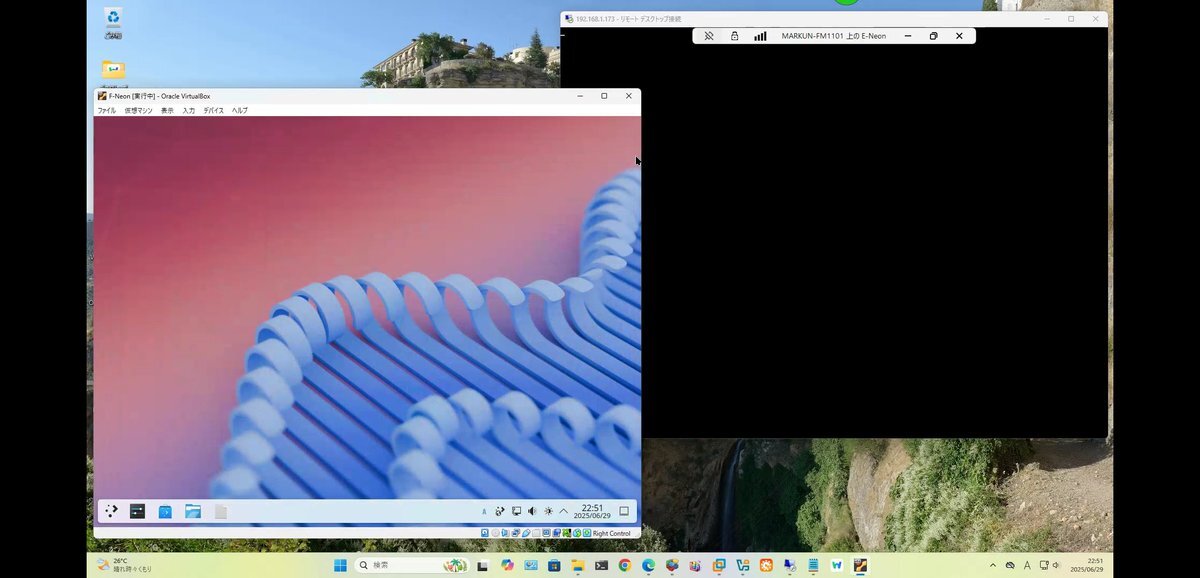Open the ヘルプ menu in VirtualBox
Screen dimensions: 1200x578
[240, 110]
